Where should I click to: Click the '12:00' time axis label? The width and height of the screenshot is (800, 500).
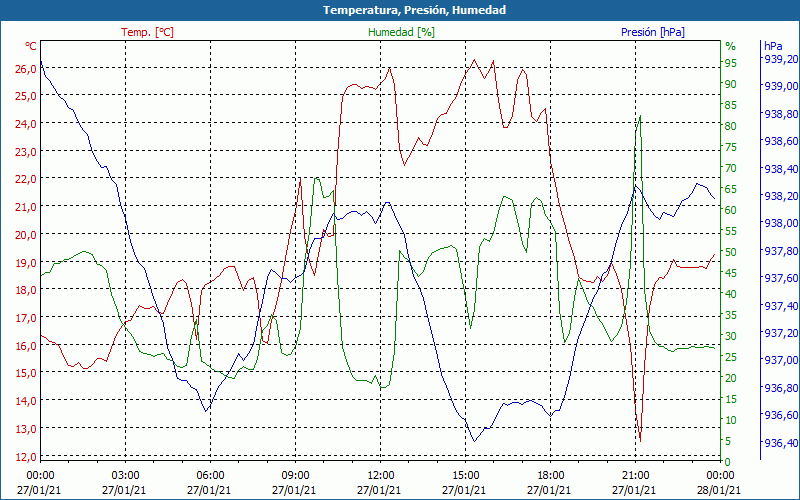381,476
